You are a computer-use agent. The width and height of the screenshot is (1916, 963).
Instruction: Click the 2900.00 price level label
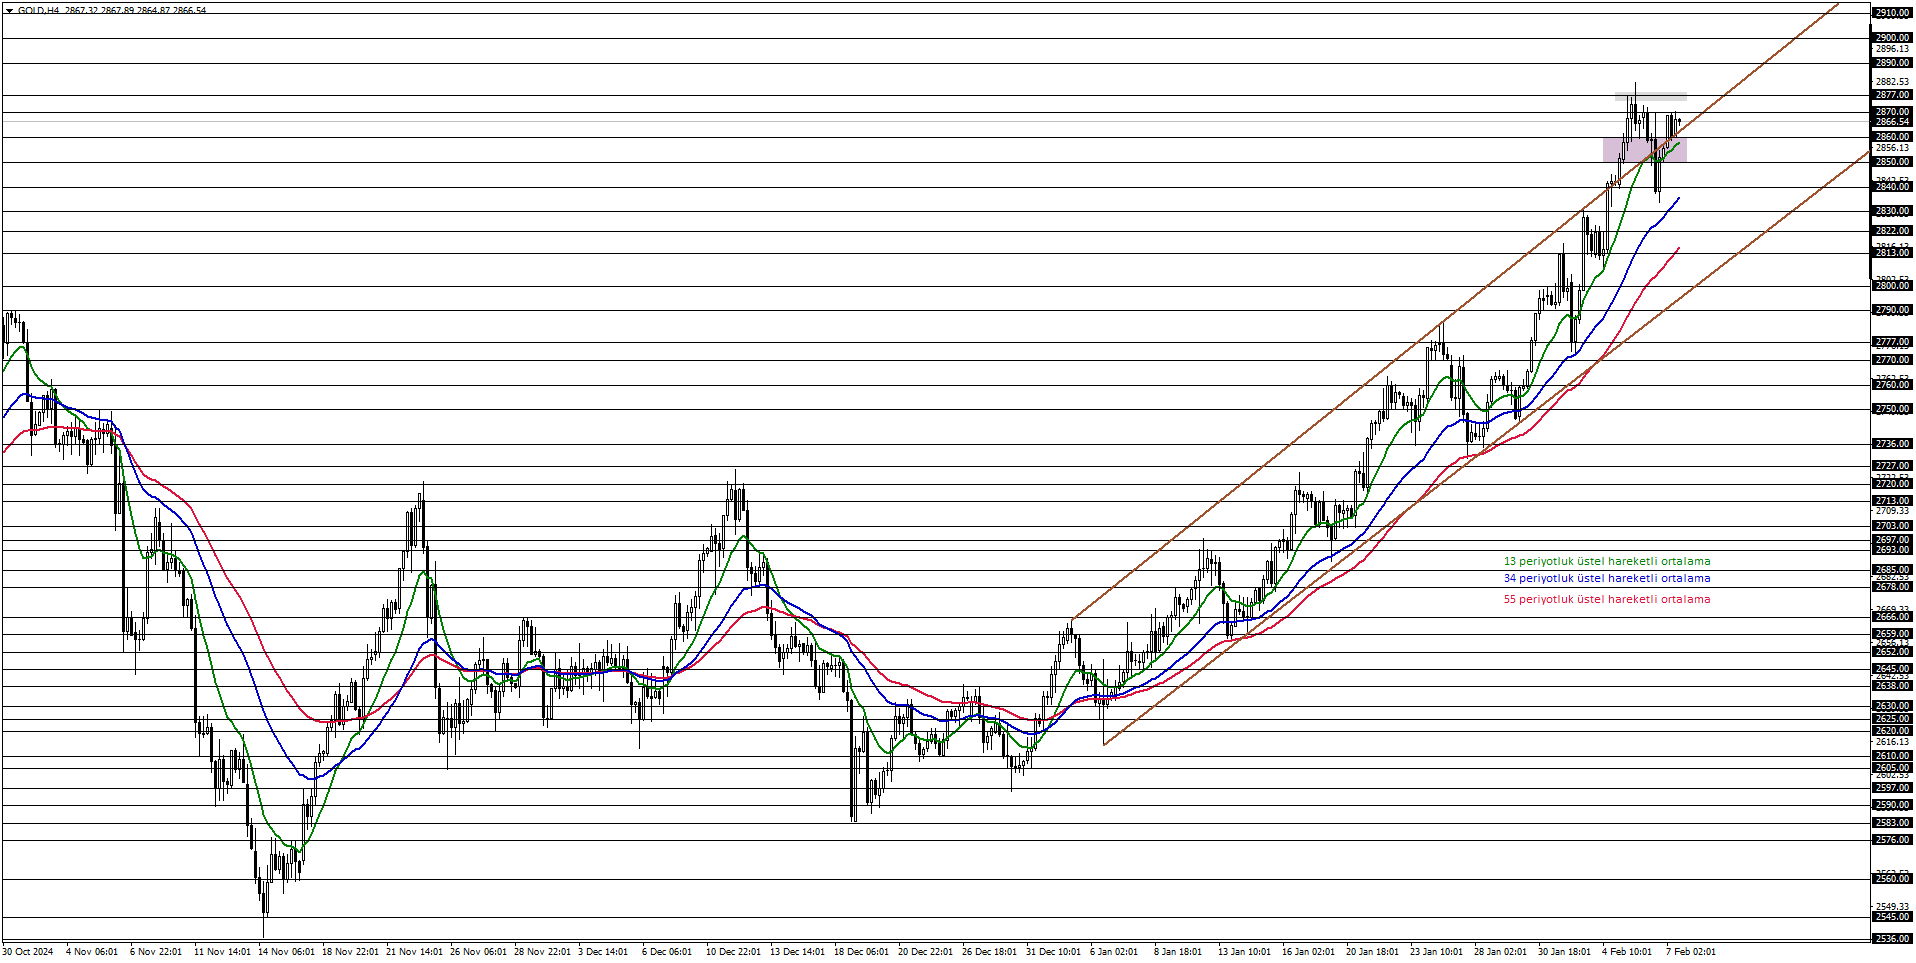(1892, 38)
